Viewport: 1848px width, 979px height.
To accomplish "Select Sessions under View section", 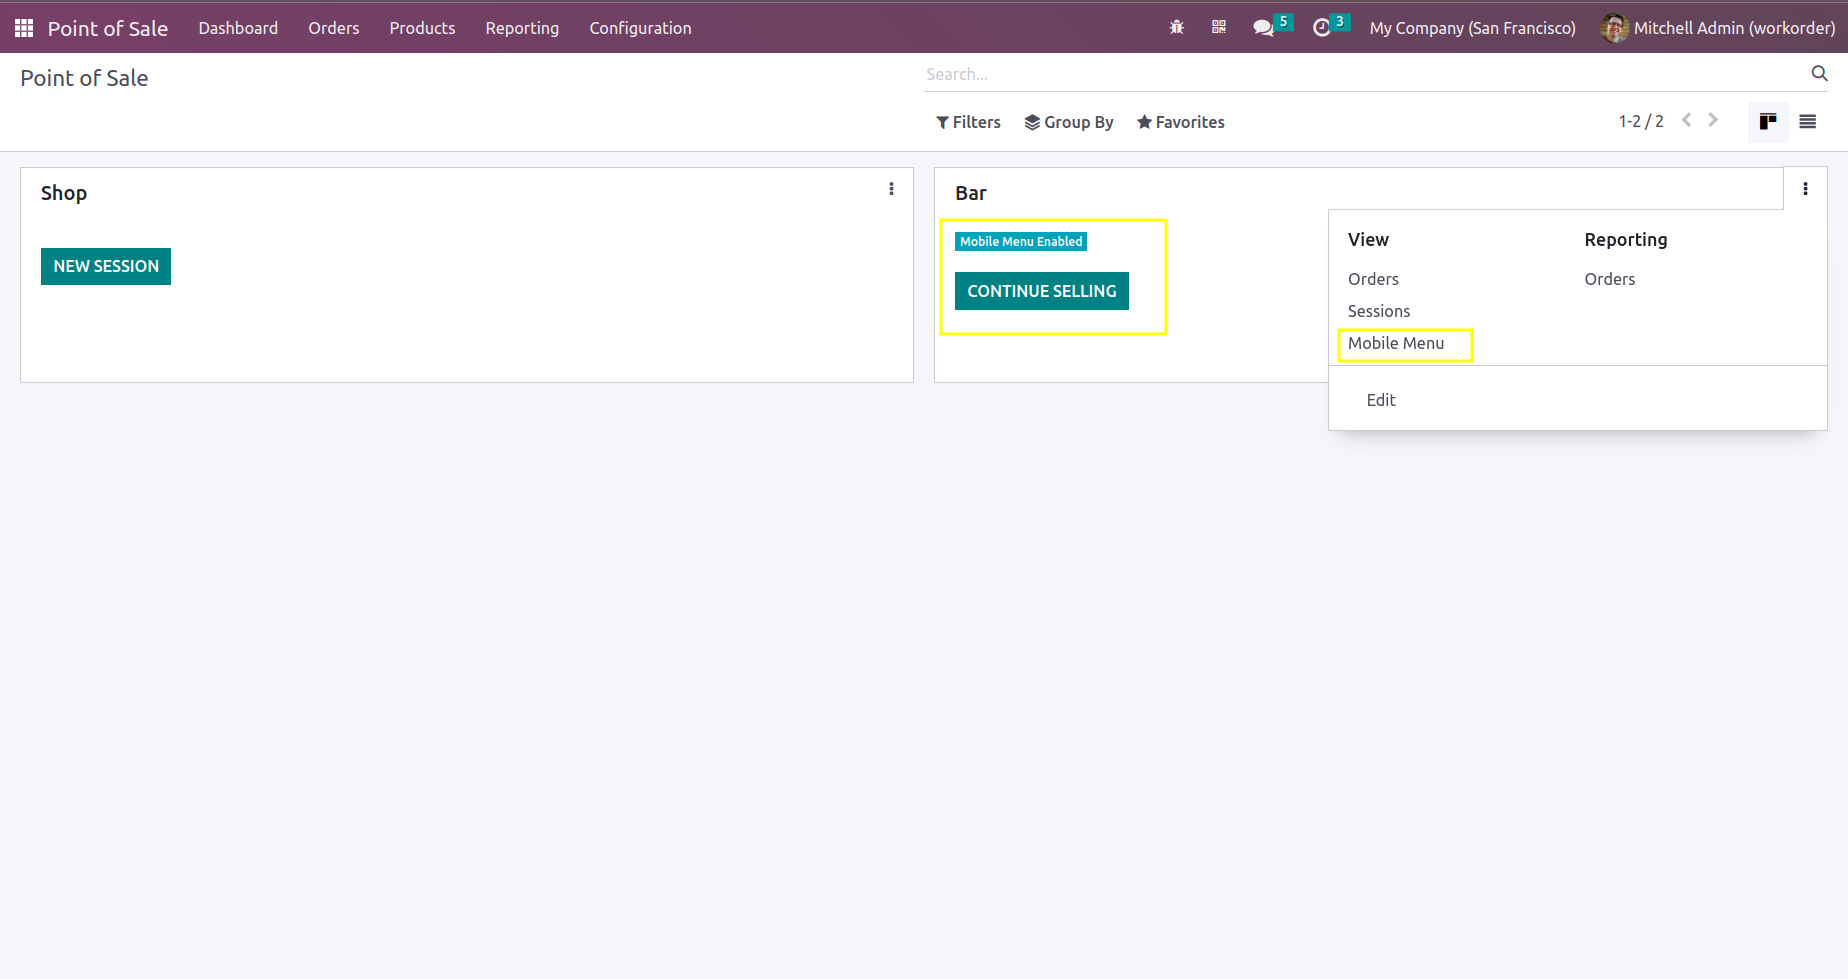I will (x=1379, y=311).
